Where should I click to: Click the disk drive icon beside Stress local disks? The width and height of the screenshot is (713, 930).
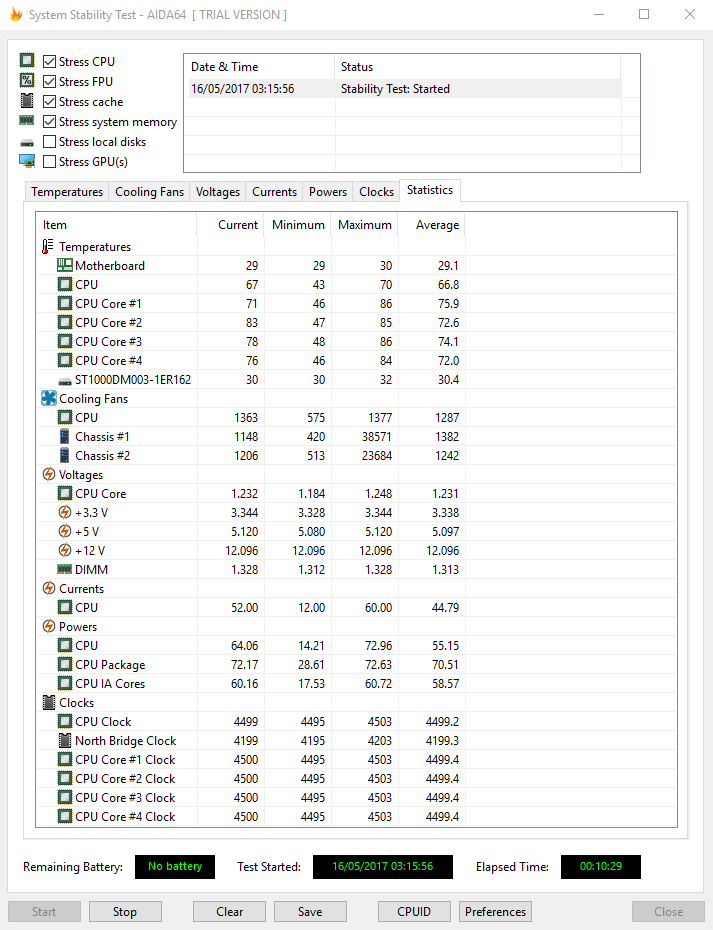(x=27, y=143)
